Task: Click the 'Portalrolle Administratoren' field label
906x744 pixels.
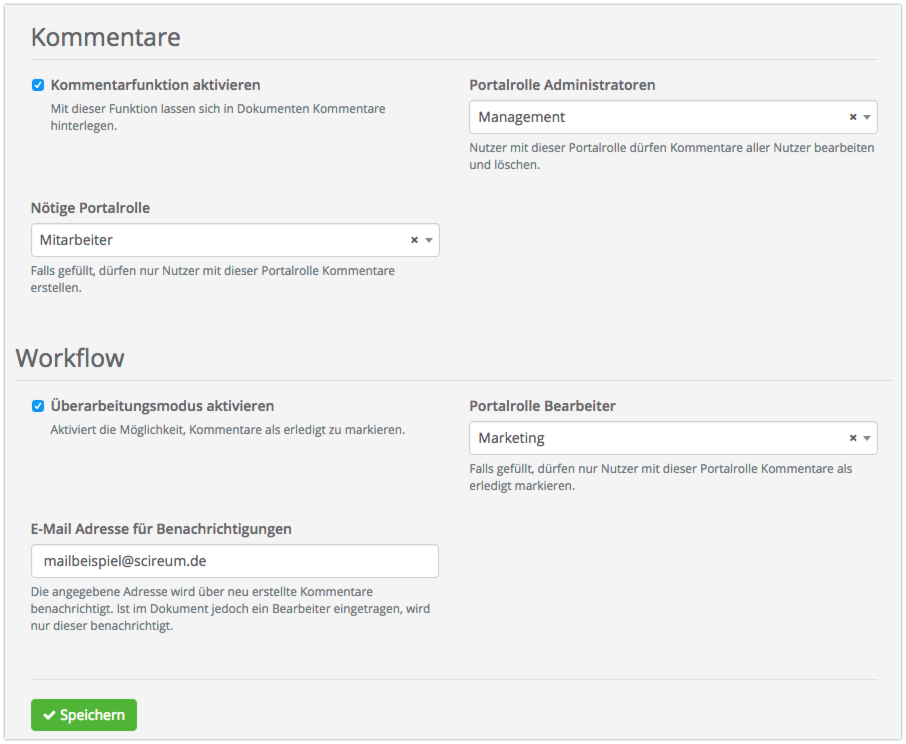Action: (x=562, y=85)
